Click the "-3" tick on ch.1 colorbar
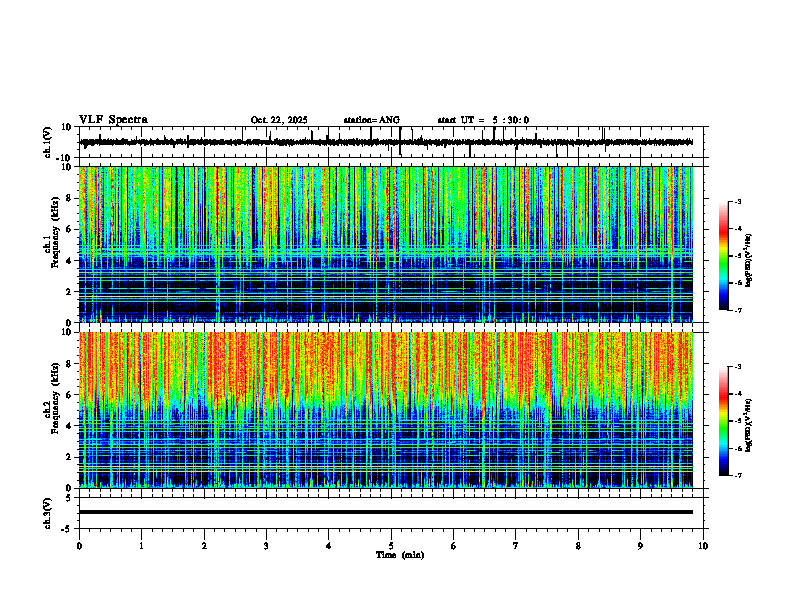The image size is (792, 612). (x=738, y=202)
